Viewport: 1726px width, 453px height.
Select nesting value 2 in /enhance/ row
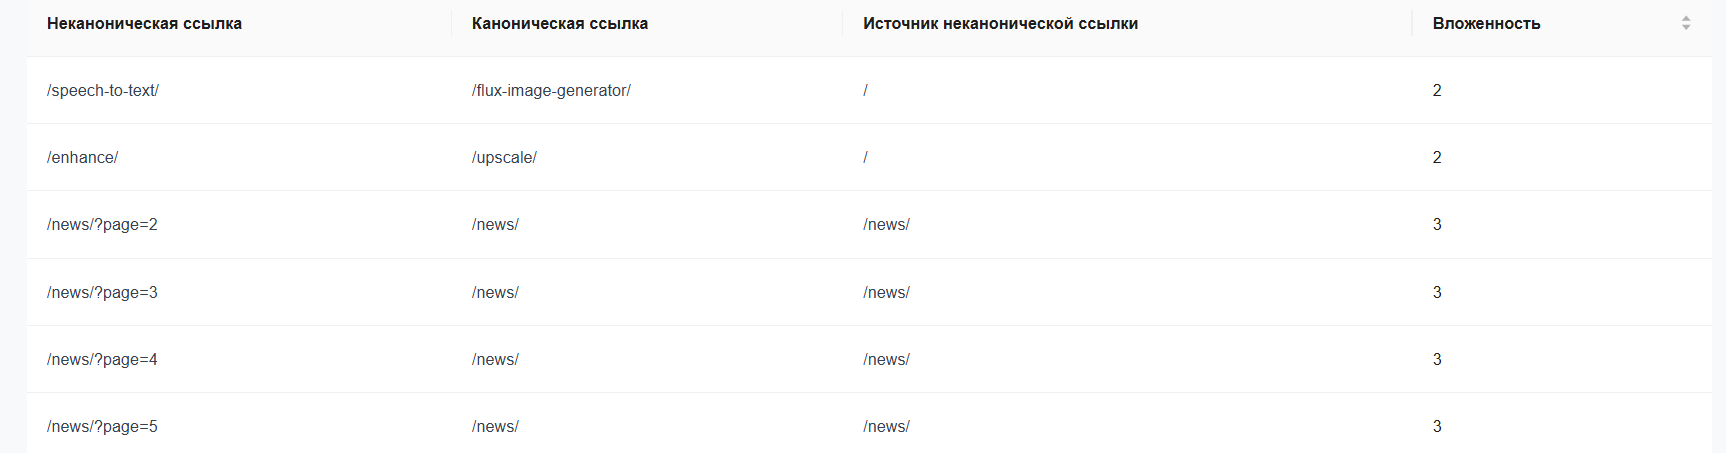(1437, 157)
